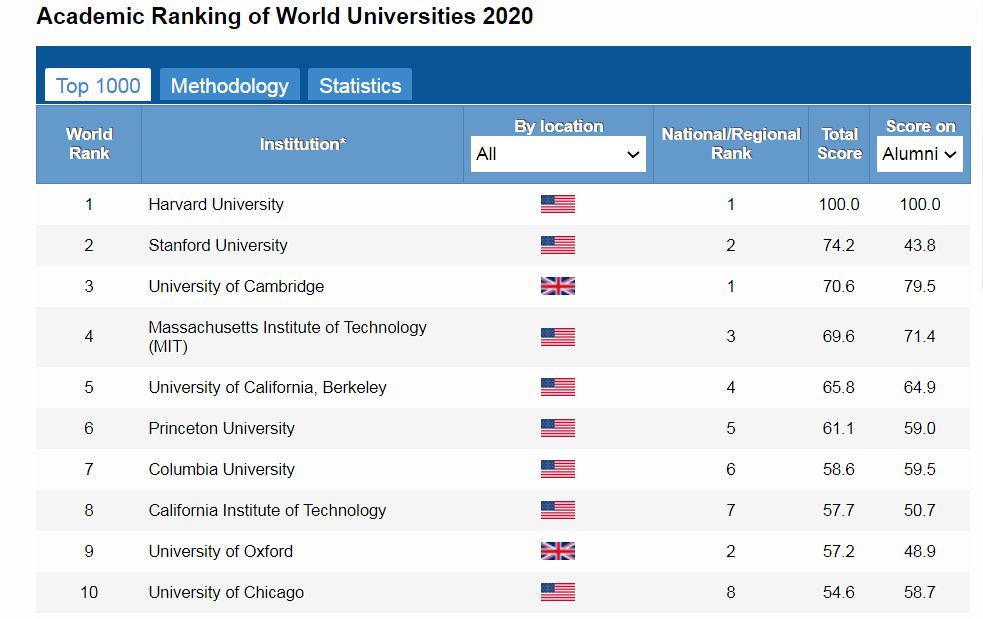Open the Top 1000 tab
The image size is (983, 619).
coord(98,85)
